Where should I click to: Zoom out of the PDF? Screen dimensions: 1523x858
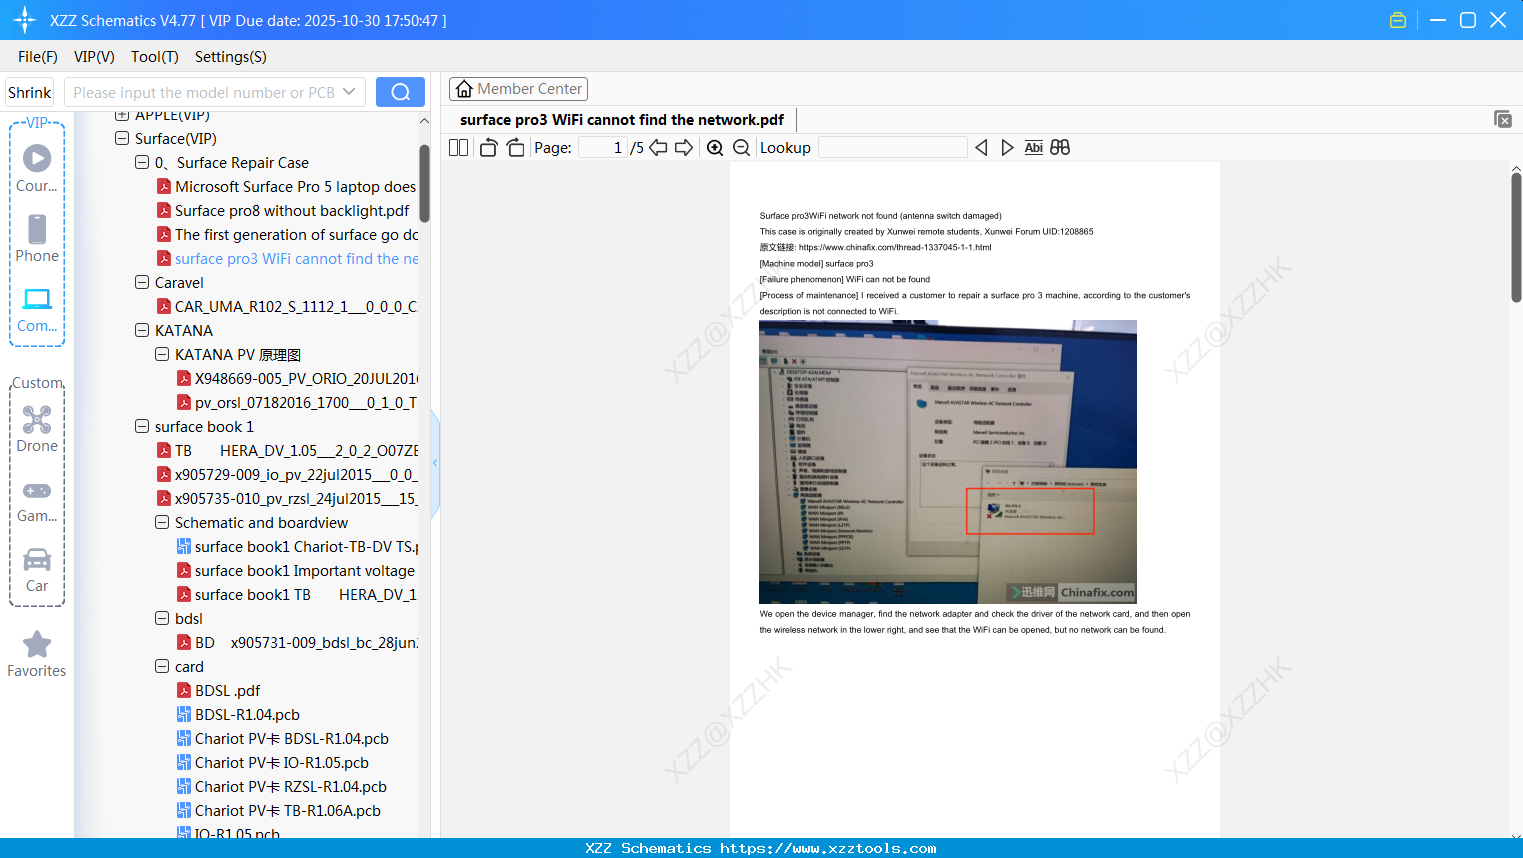click(x=741, y=147)
